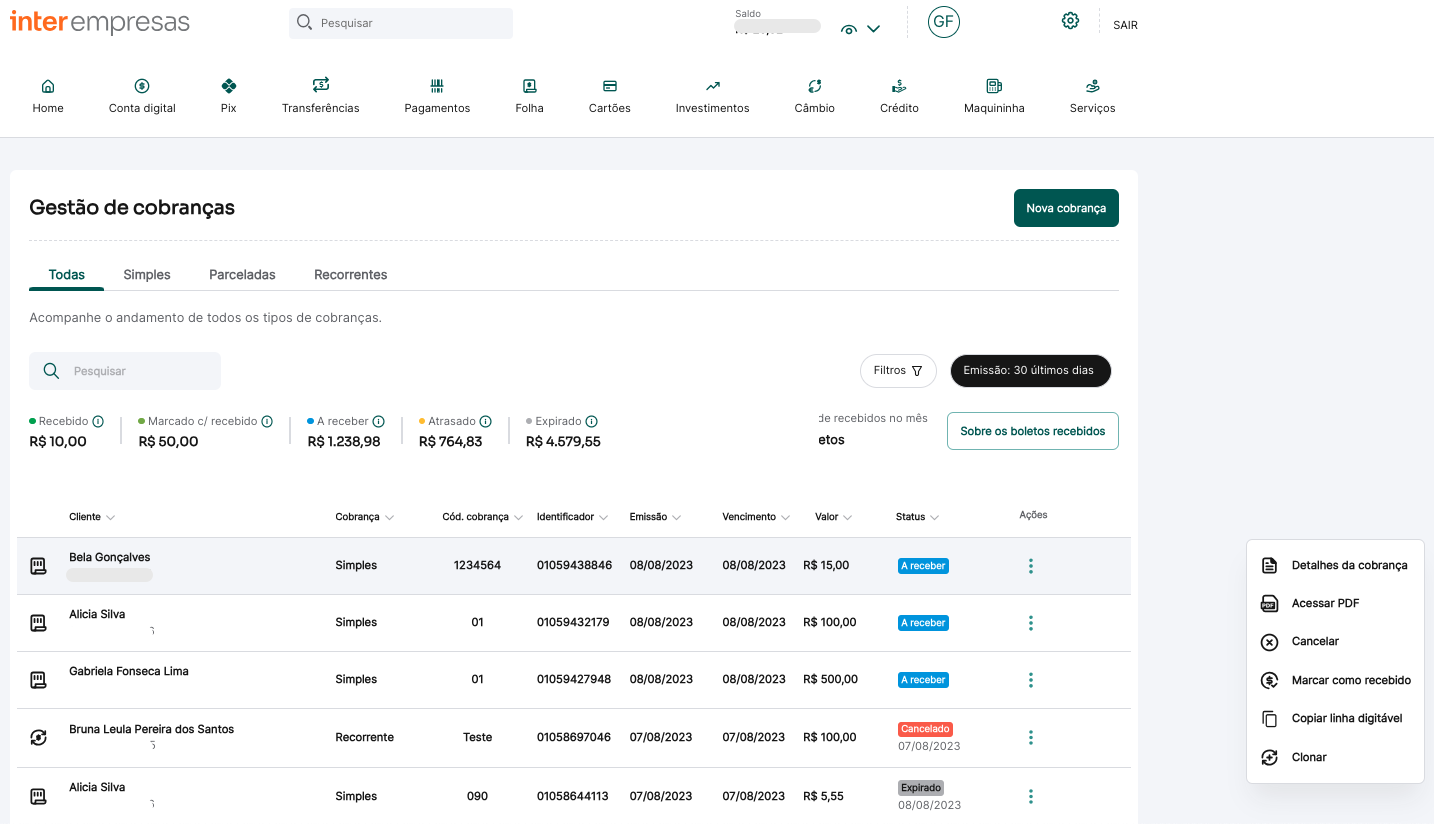Go to the Pix section
Screen dimensions: 1434x824
click(229, 96)
